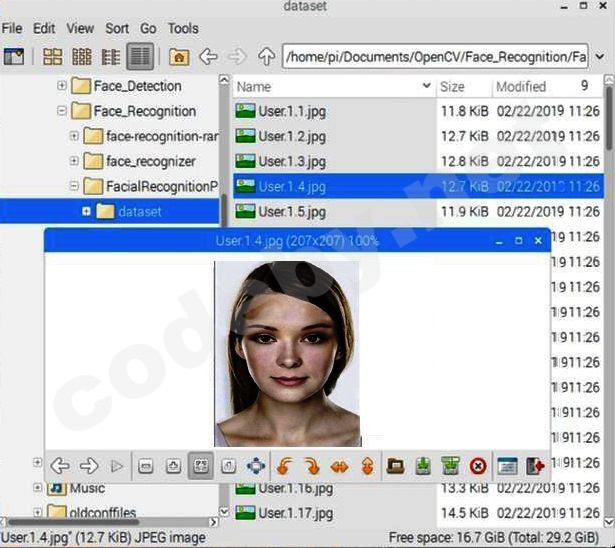The width and height of the screenshot is (615, 548).
Task: Open image viewer preferences
Action: click(x=507, y=466)
